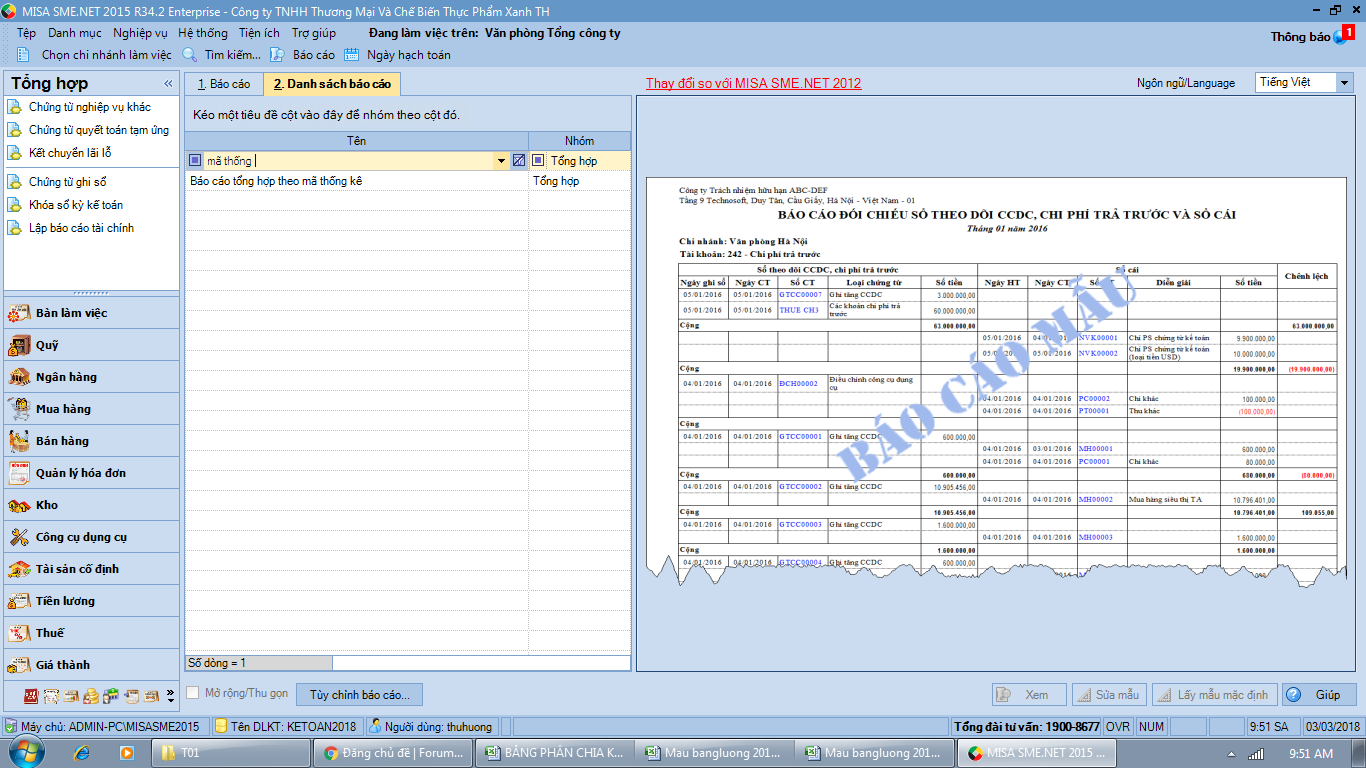Click the Tùy chỉnh báo cáo button
This screenshot has height=768, width=1366.
click(x=360, y=694)
